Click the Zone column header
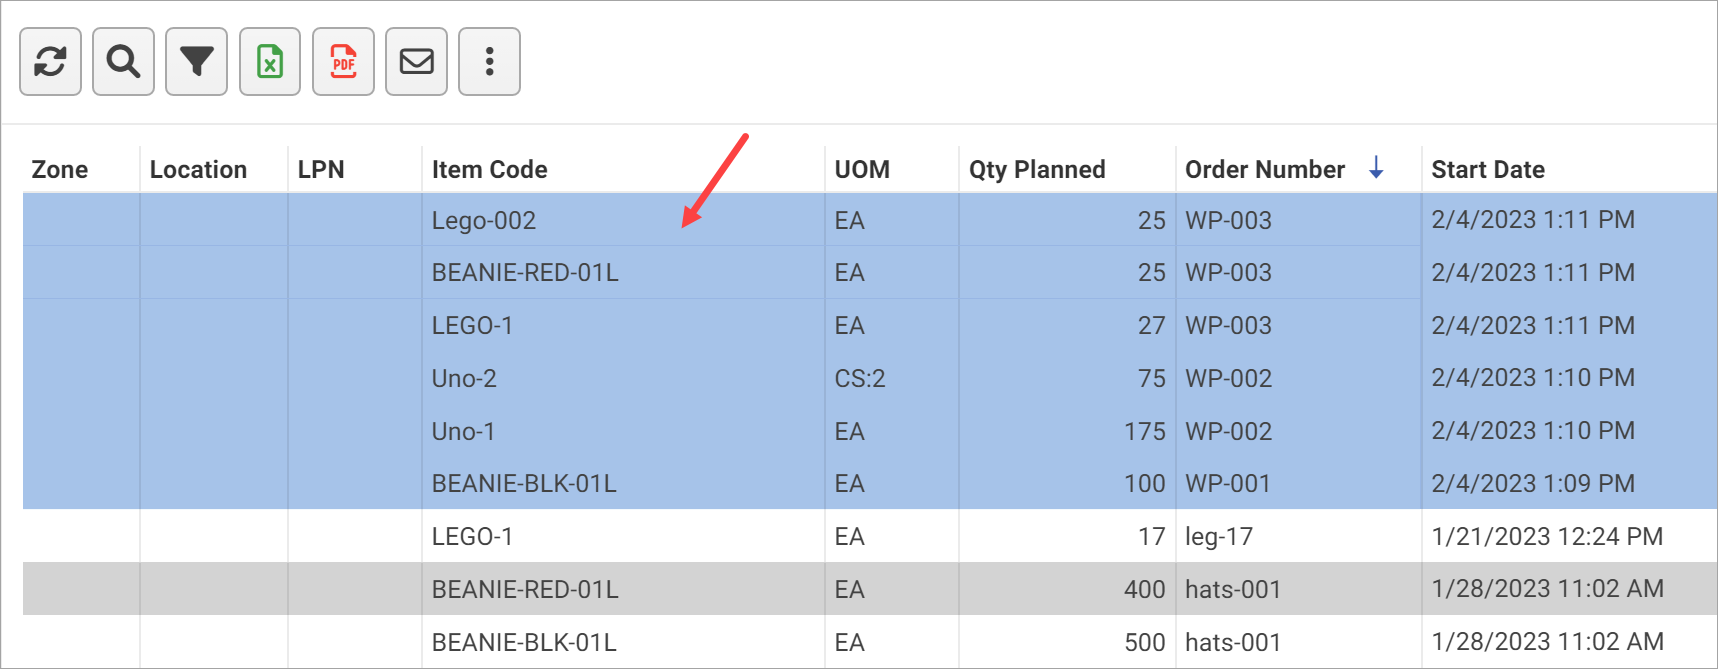The image size is (1718, 669). pos(60,170)
